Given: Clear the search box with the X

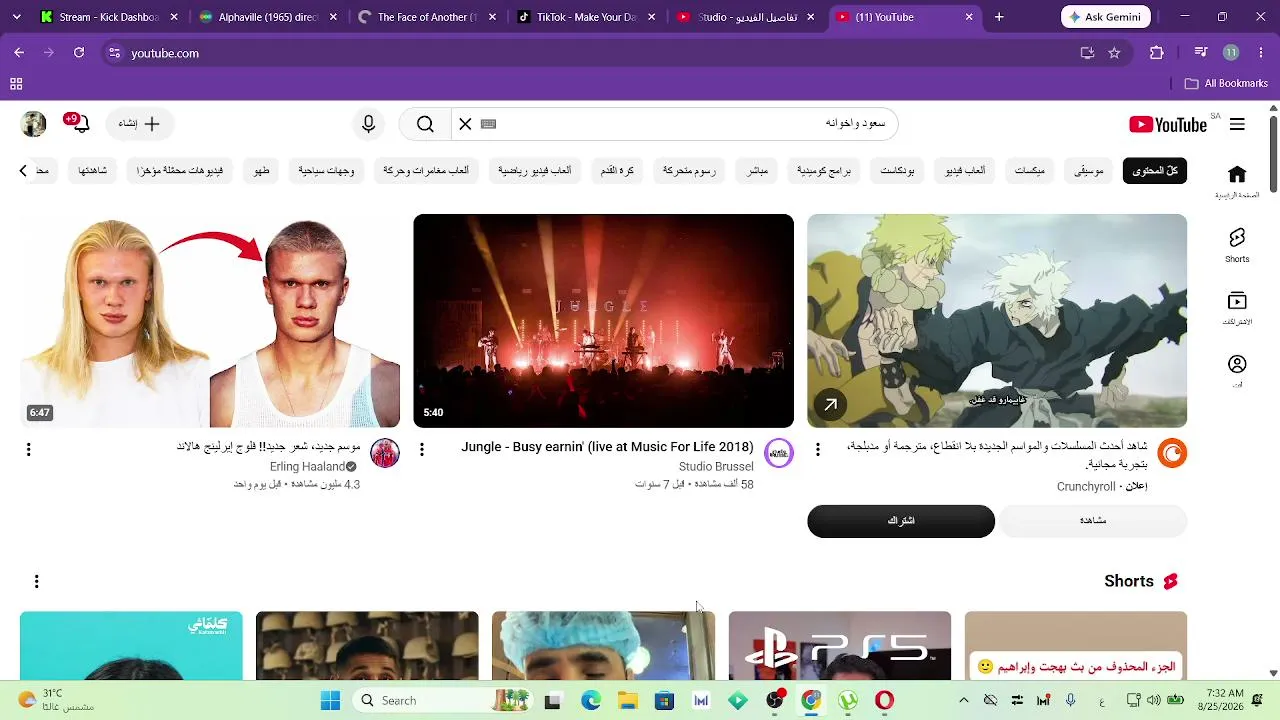Looking at the screenshot, I should coord(465,124).
